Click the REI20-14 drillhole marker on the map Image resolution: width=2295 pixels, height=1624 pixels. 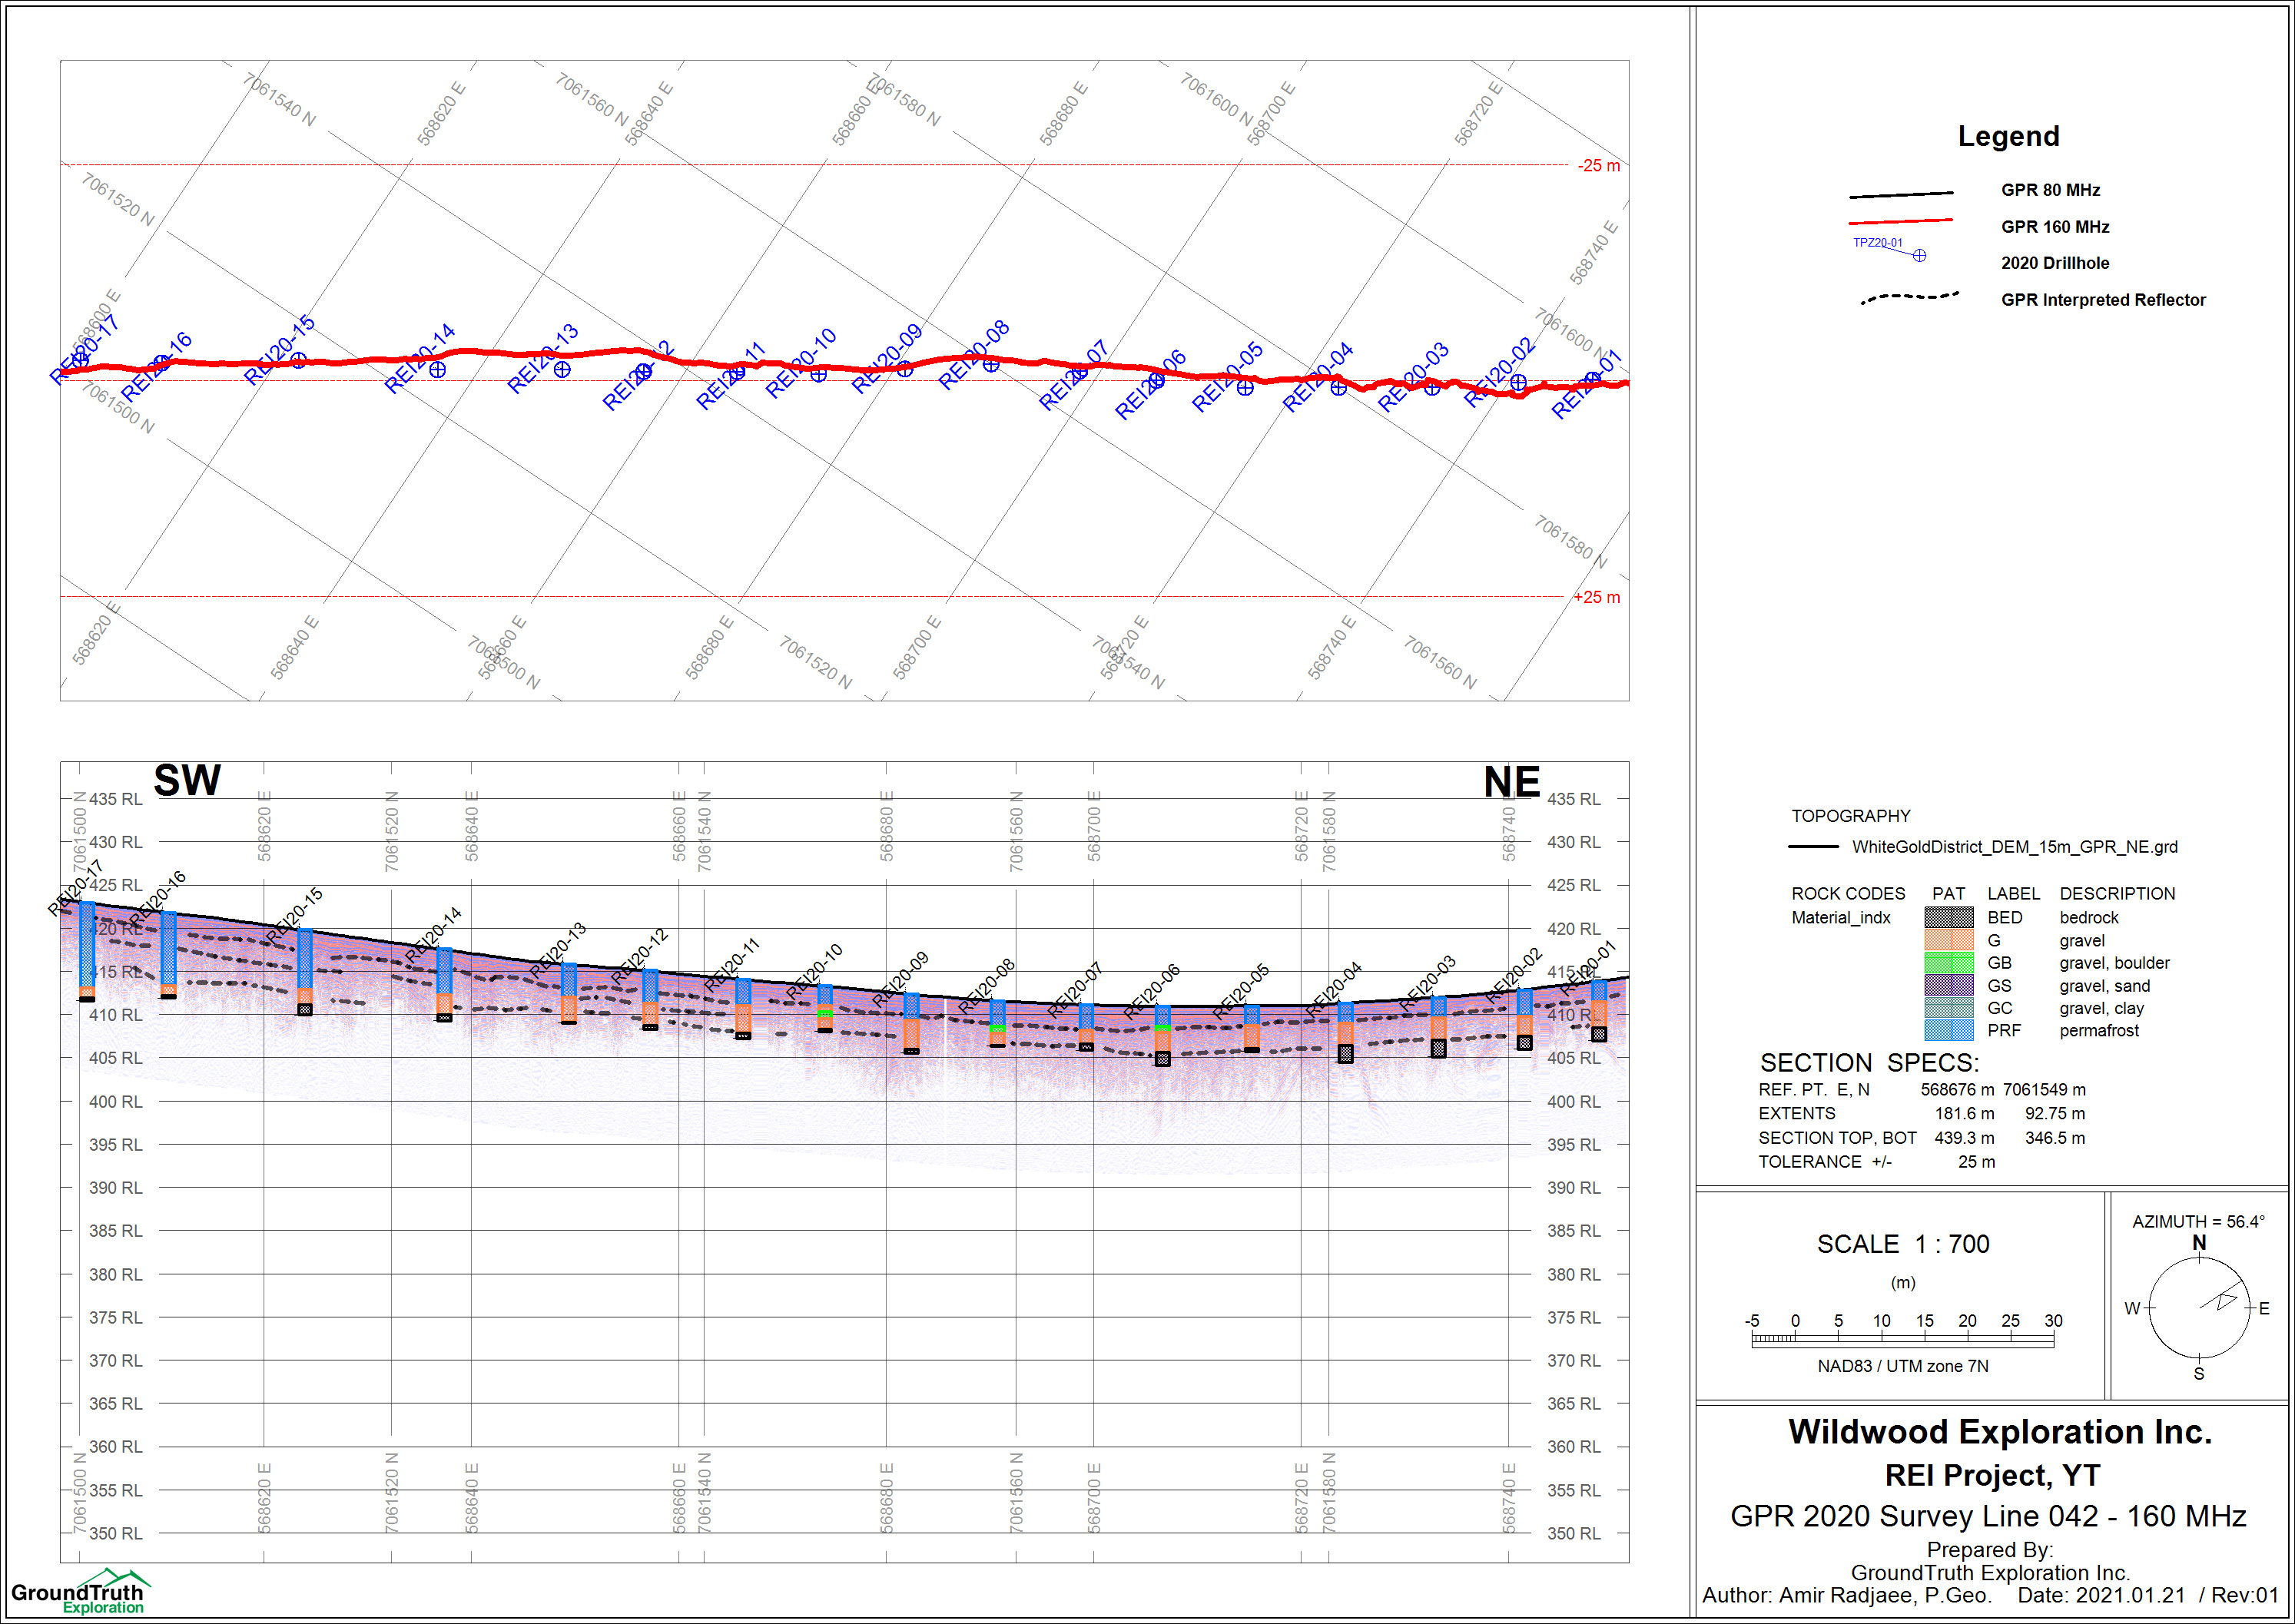tap(438, 370)
